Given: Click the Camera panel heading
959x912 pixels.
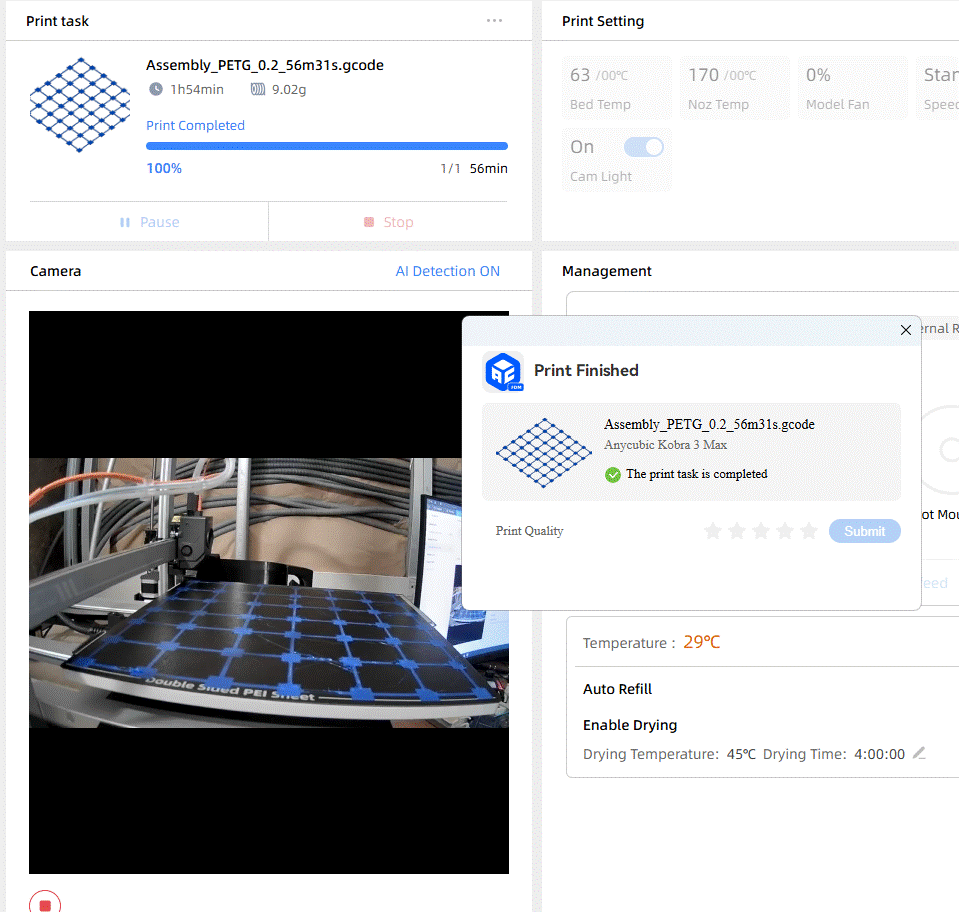Looking at the screenshot, I should coord(56,271).
